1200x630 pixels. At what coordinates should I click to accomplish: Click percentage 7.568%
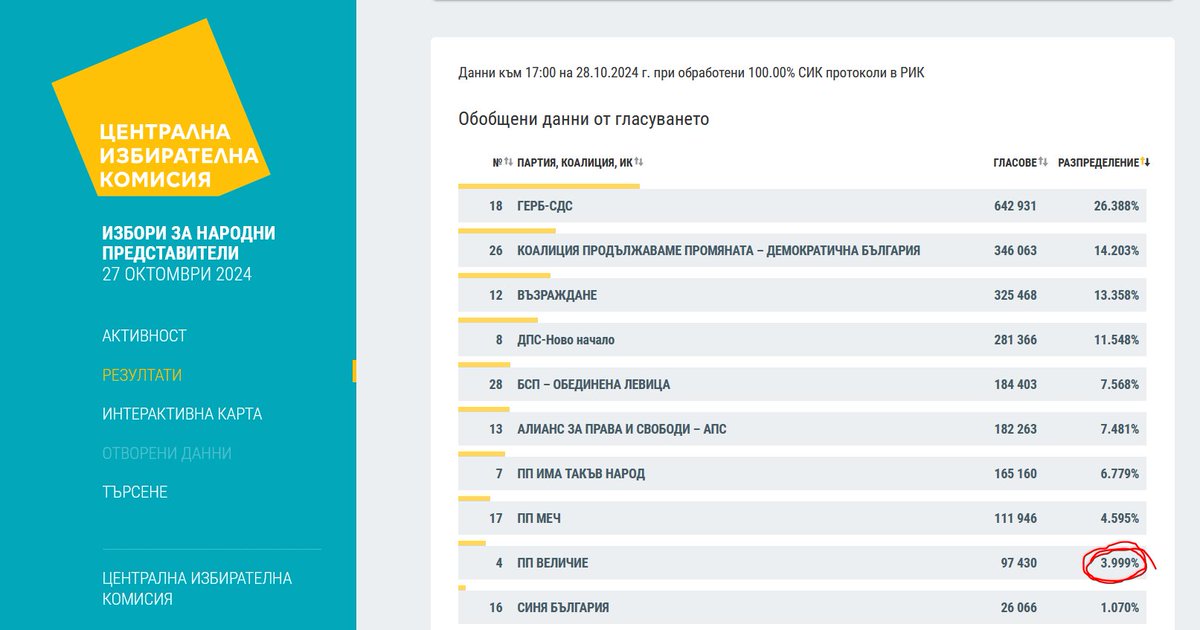pos(1120,385)
